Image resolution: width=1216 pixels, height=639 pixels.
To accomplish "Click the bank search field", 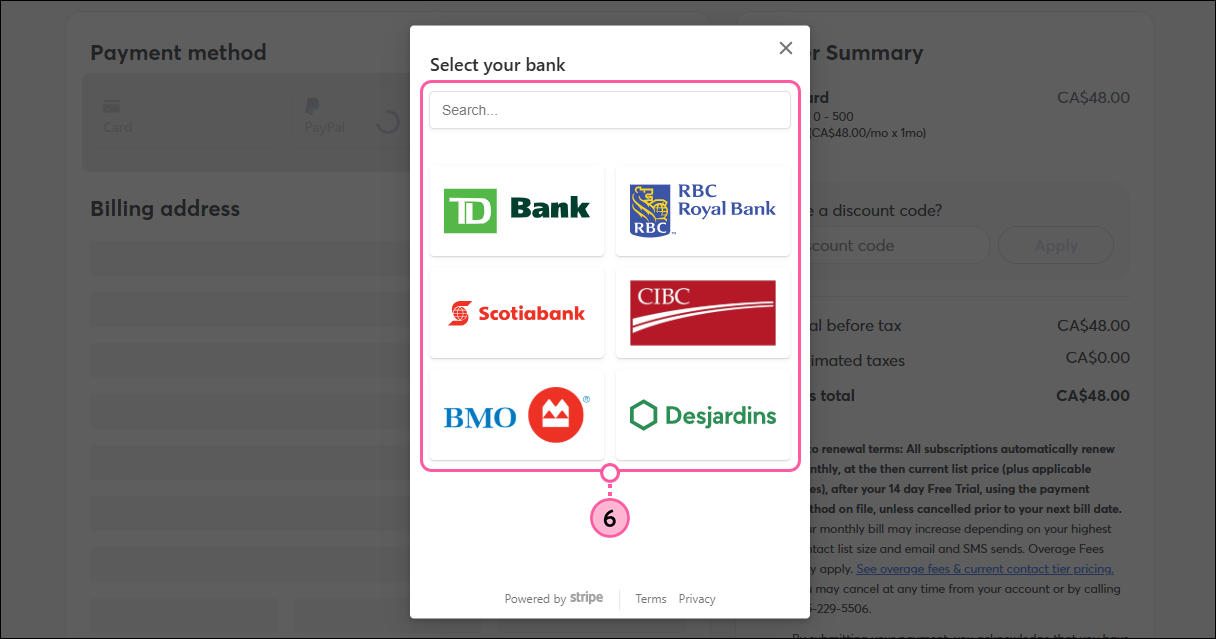I will [x=609, y=109].
